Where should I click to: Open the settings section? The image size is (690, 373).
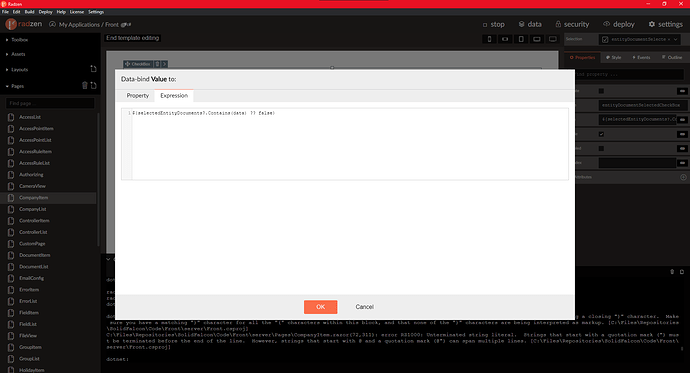point(665,24)
